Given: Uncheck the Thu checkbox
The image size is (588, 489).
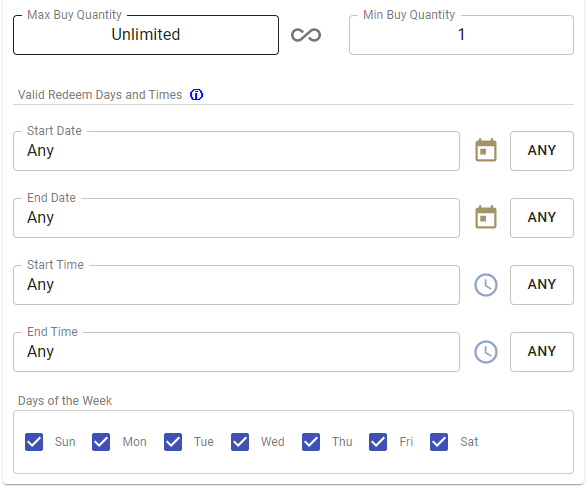Looking at the screenshot, I should pos(311,442).
